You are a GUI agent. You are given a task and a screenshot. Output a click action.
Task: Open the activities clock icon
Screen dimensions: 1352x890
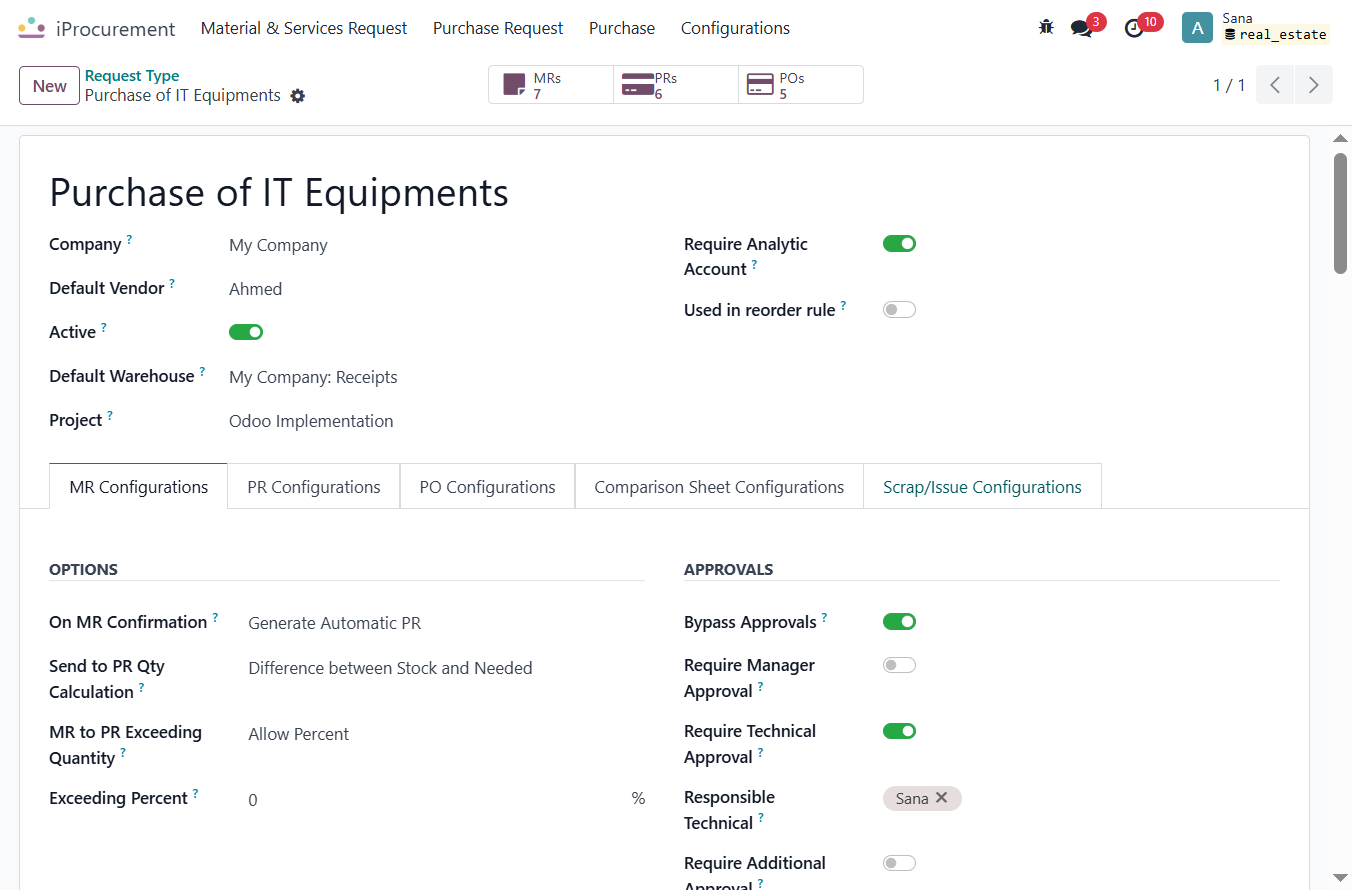point(1134,28)
